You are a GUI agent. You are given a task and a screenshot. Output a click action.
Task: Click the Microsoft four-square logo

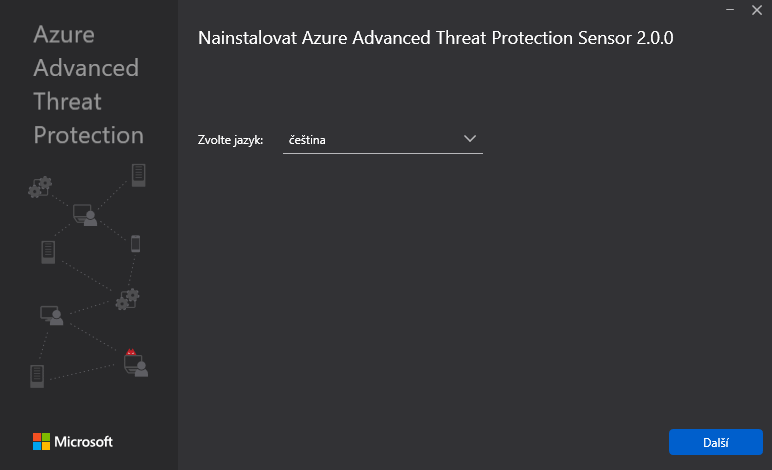click(x=41, y=441)
